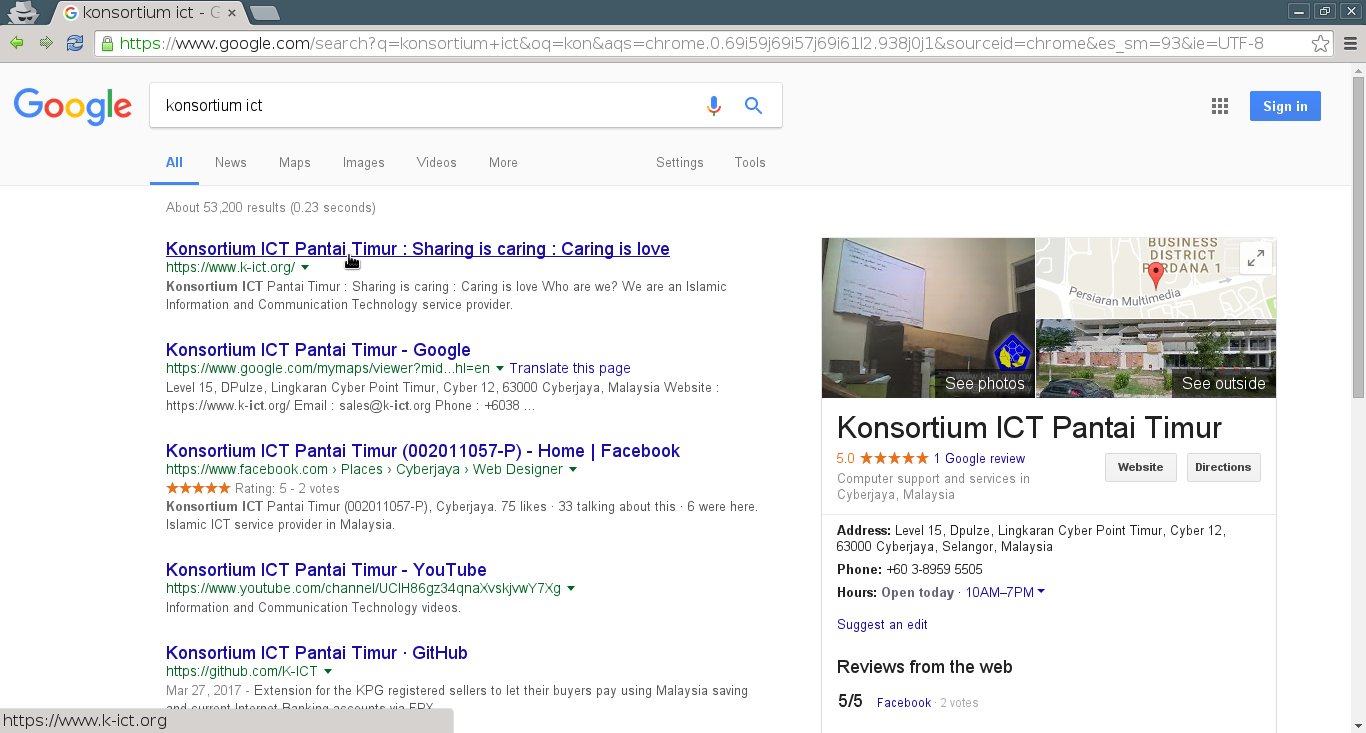Image resolution: width=1366 pixels, height=733 pixels.
Task: Switch to the News tab
Action: 230,162
